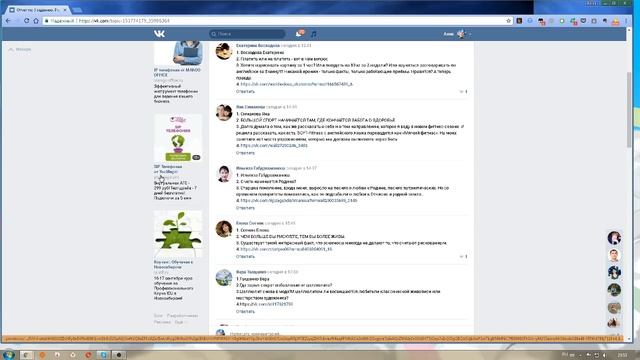Open VK music player icon

[x=313, y=34]
